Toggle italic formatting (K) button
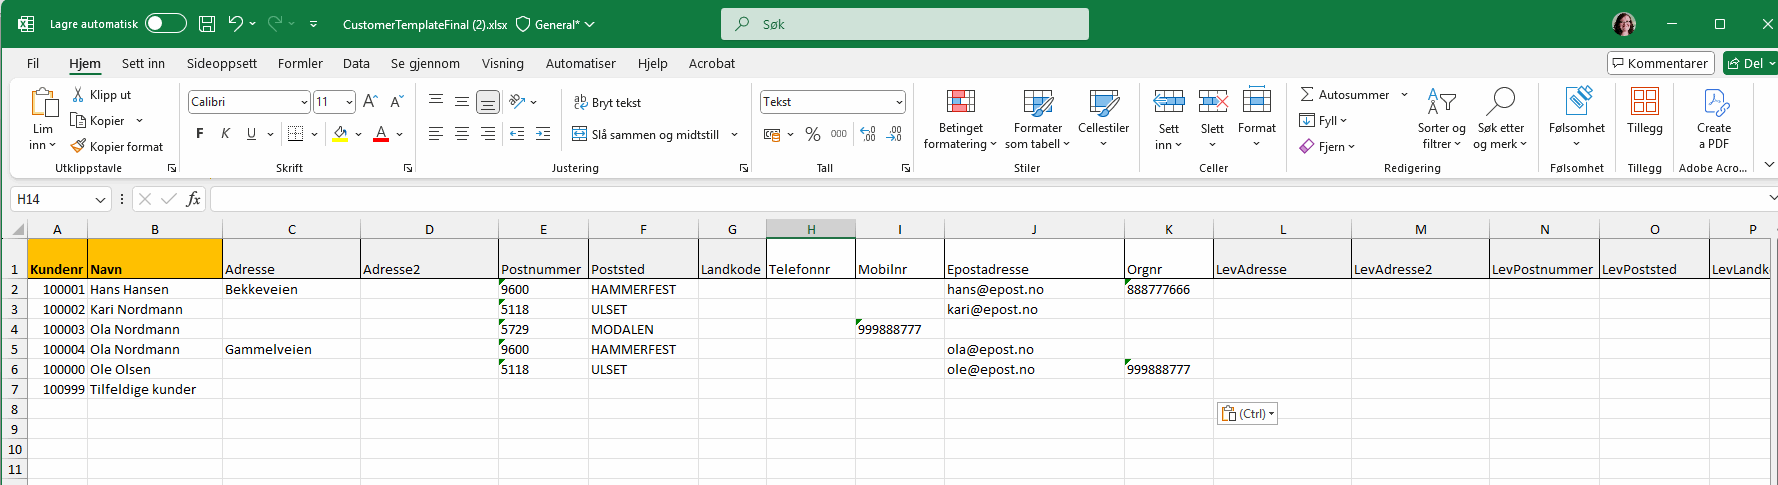Image resolution: width=1778 pixels, height=485 pixels. (x=226, y=134)
